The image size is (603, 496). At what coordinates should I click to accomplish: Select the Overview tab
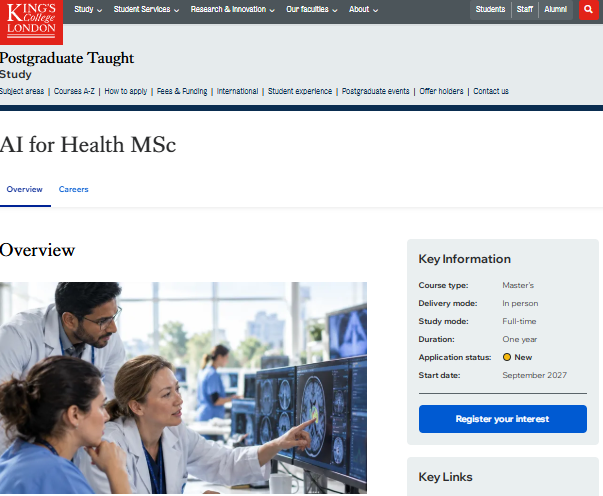pyautogui.click(x=25, y=189)
